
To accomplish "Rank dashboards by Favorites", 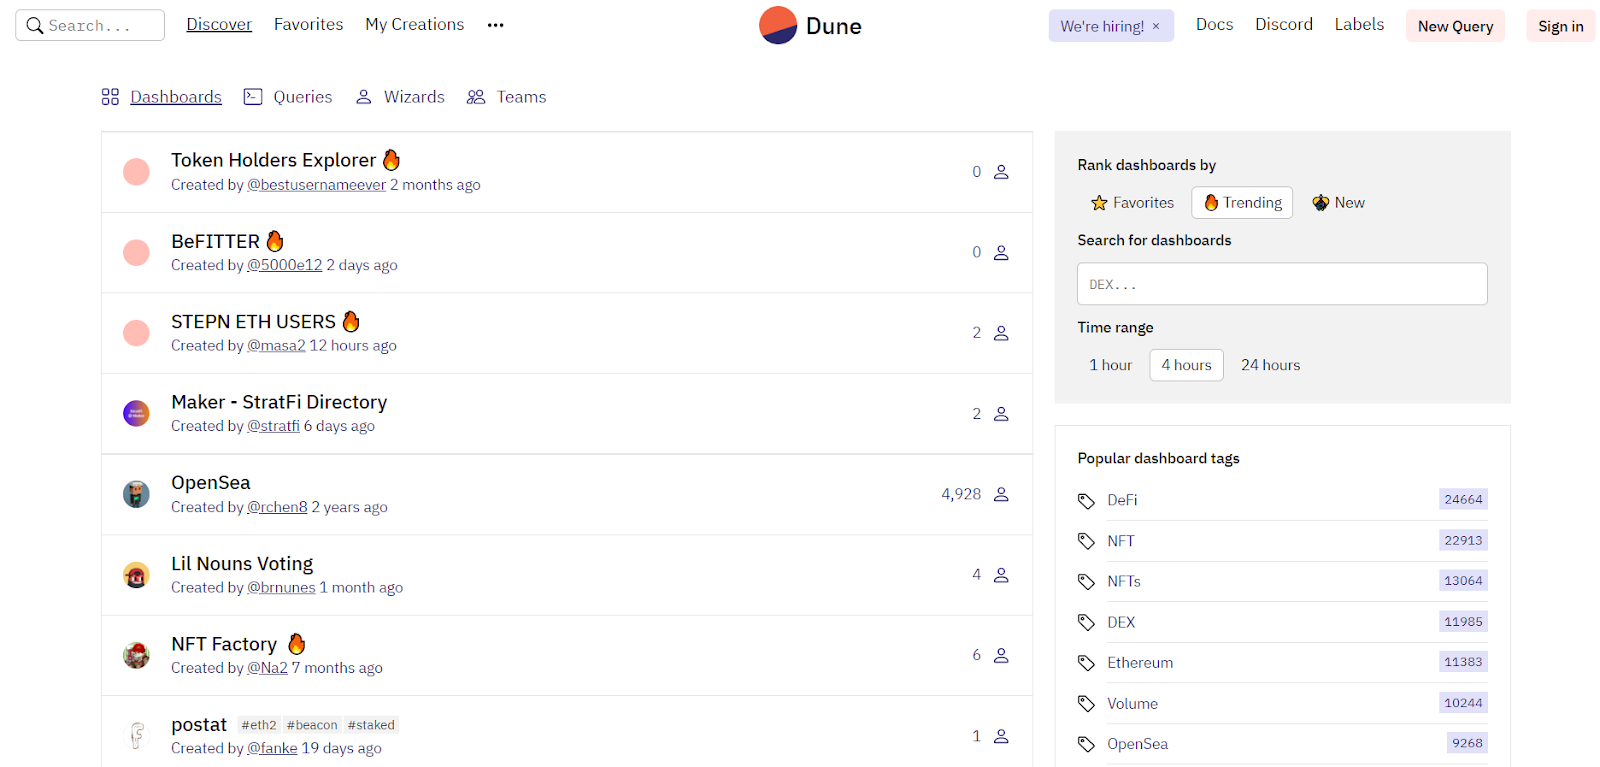I will (1132, 203).
